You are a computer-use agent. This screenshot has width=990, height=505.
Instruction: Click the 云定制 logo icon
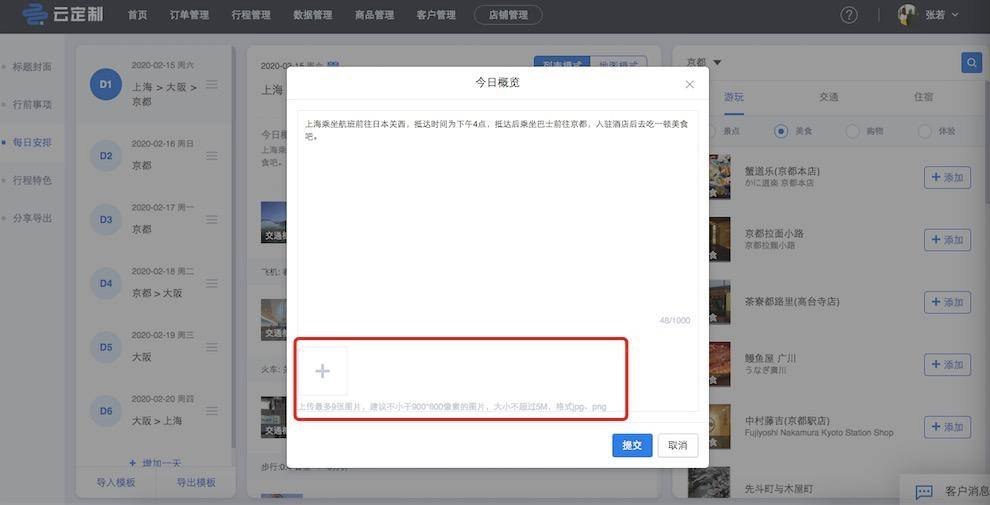click(34, 15)
